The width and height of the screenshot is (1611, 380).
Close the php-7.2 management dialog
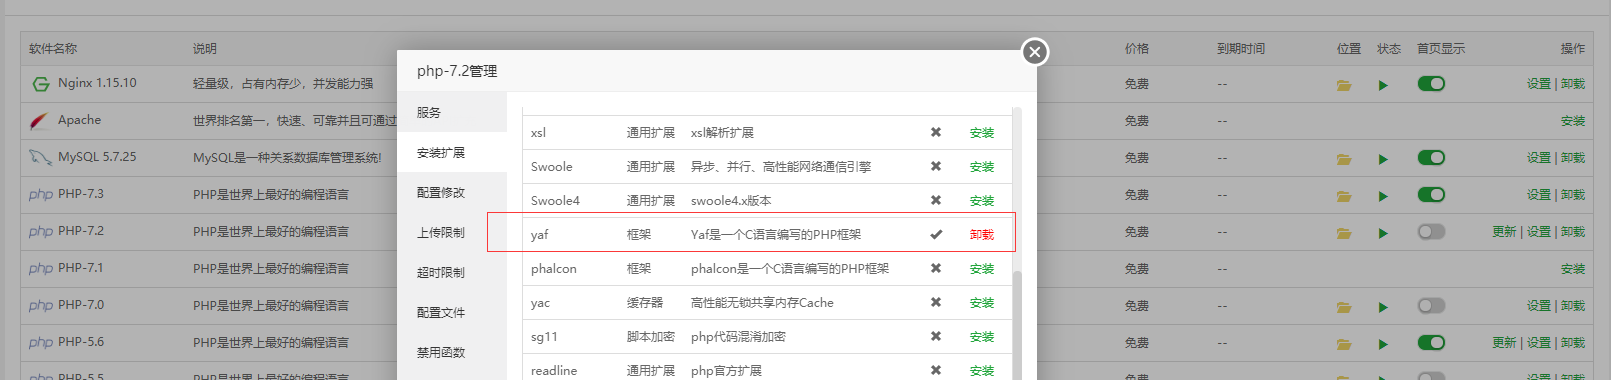(1035, 51)
